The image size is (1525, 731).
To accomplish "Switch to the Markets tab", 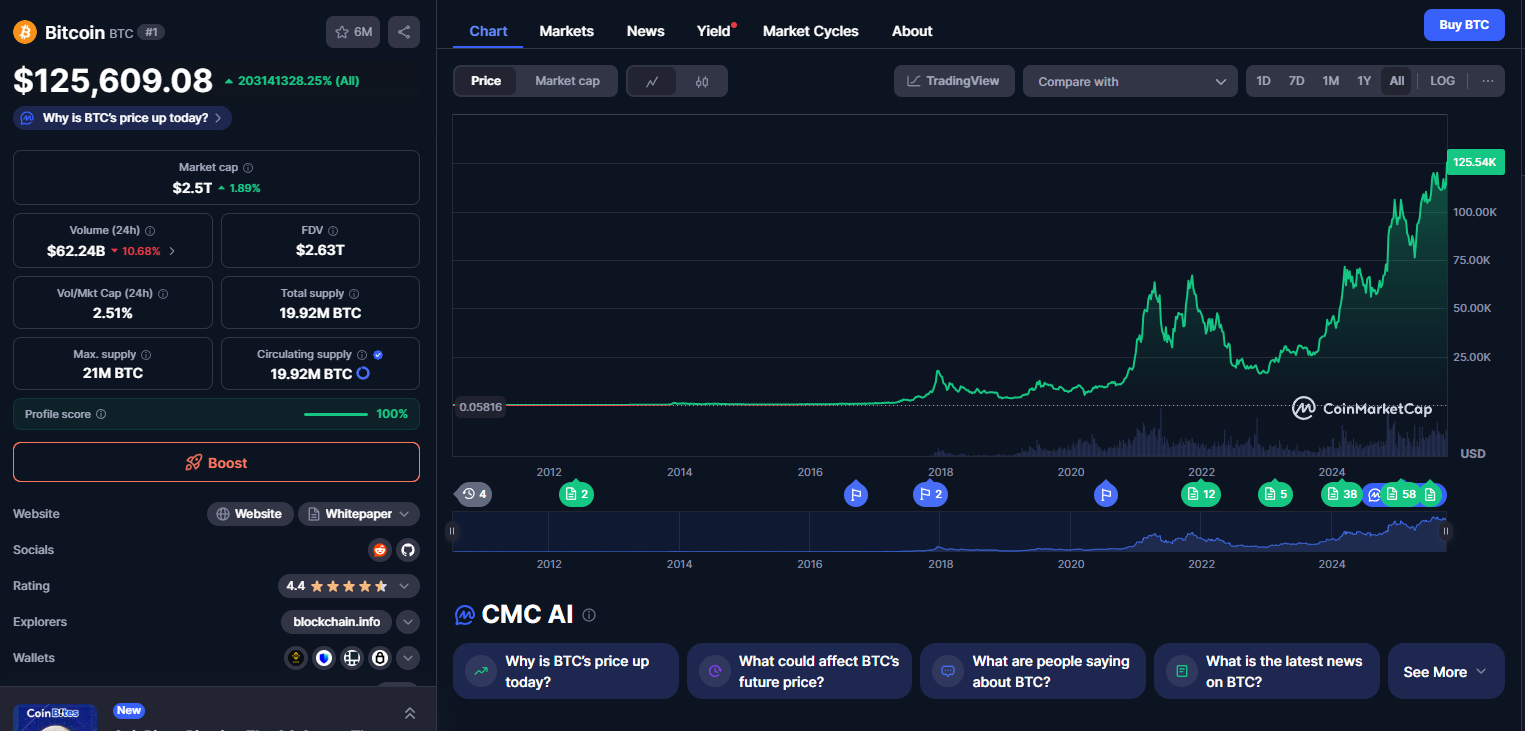I will [566, 31].
